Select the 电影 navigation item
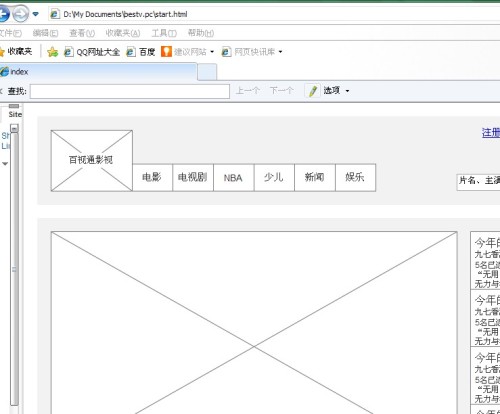Viewport: 500px width, 414px height. click(x=152, y=177)
